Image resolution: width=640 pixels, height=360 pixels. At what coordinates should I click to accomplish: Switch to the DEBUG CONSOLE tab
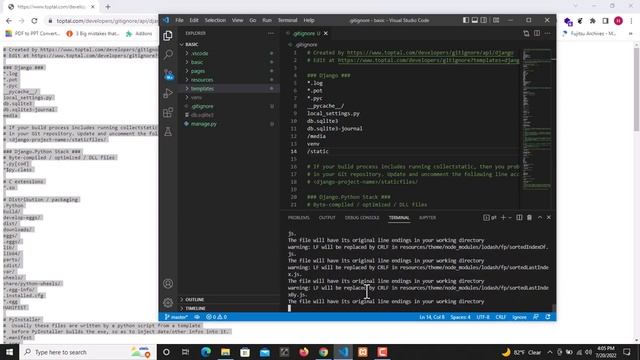pos(362,218)
